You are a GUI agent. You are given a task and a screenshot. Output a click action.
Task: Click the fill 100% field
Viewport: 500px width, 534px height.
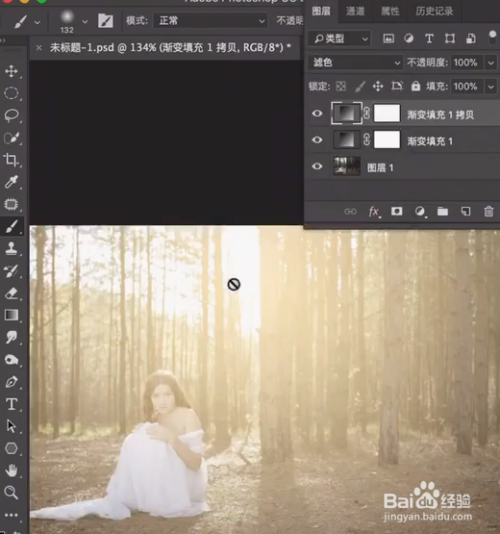click(x=467, y=87)
